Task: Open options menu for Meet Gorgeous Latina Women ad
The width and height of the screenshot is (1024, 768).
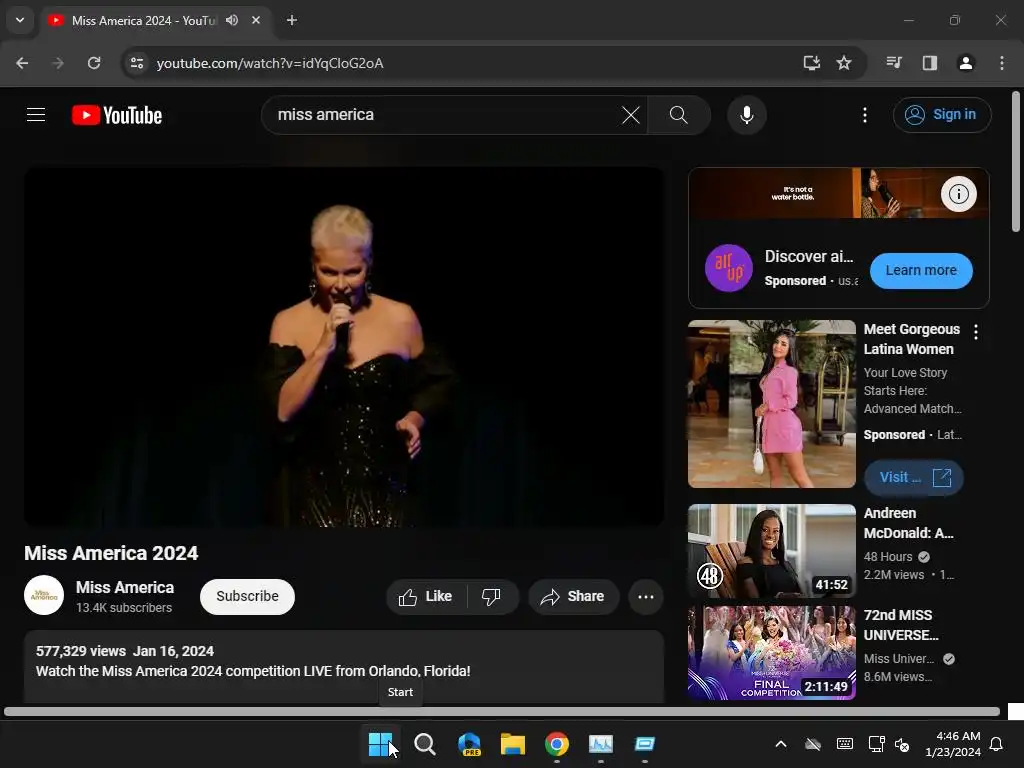Action: [976, 332]
